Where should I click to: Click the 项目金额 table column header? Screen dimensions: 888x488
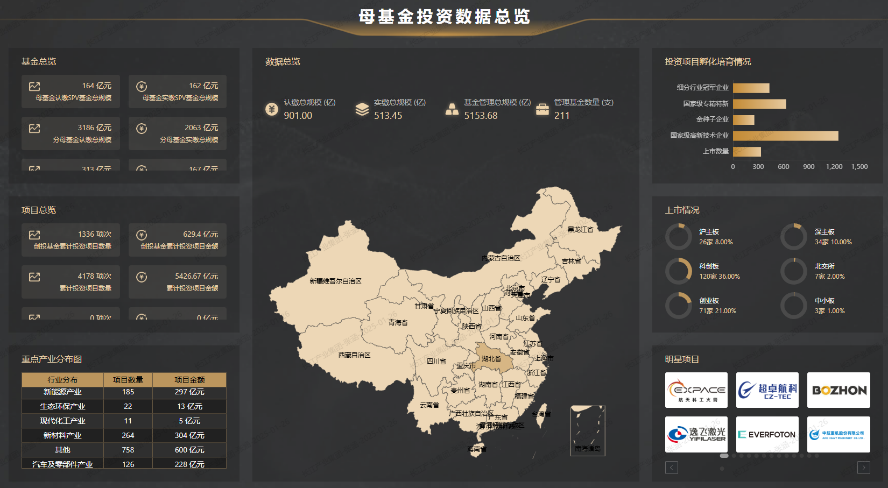coord(187,380)
